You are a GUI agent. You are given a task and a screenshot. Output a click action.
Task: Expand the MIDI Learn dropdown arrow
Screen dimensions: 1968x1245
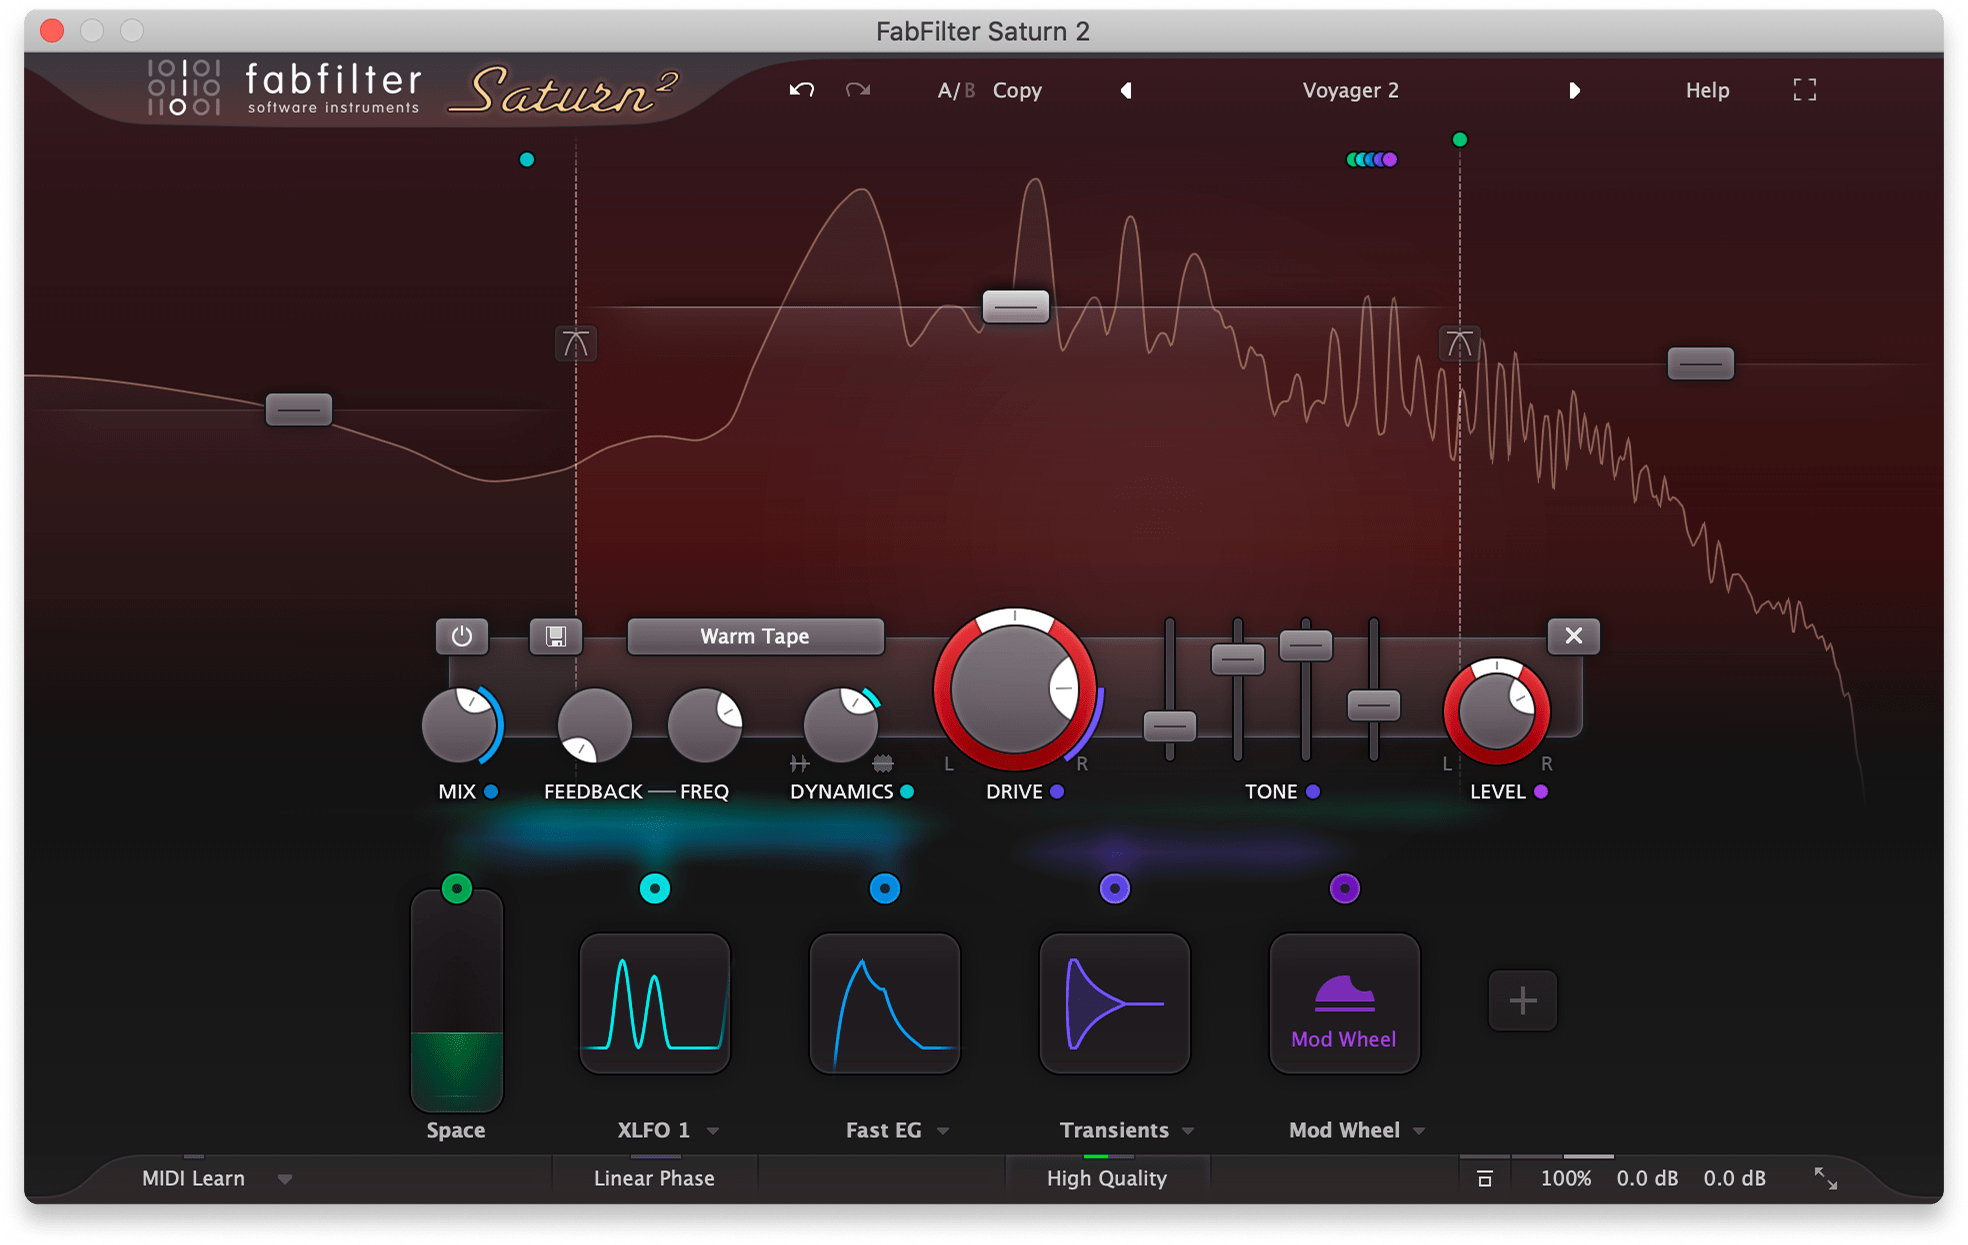click(x=285, y=1179)
